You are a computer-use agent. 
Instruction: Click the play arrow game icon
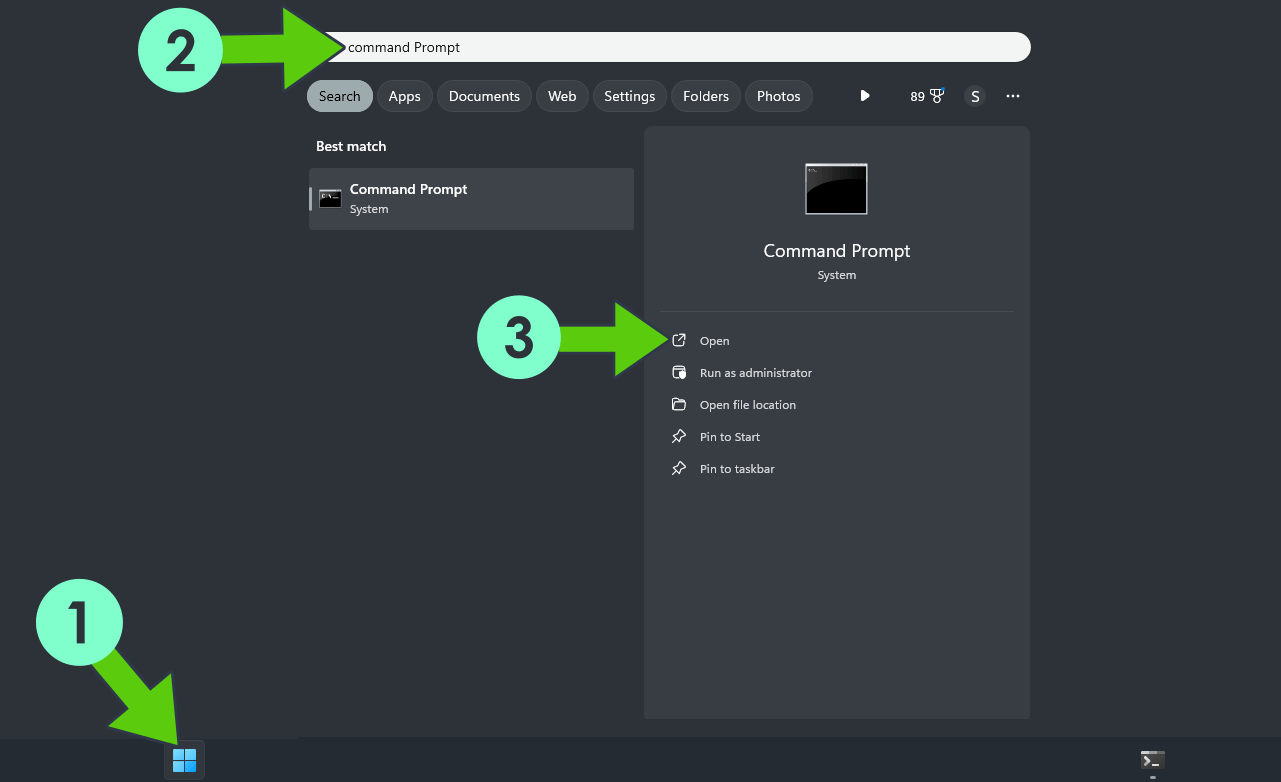pyautogui.click(x=864, y=95)
